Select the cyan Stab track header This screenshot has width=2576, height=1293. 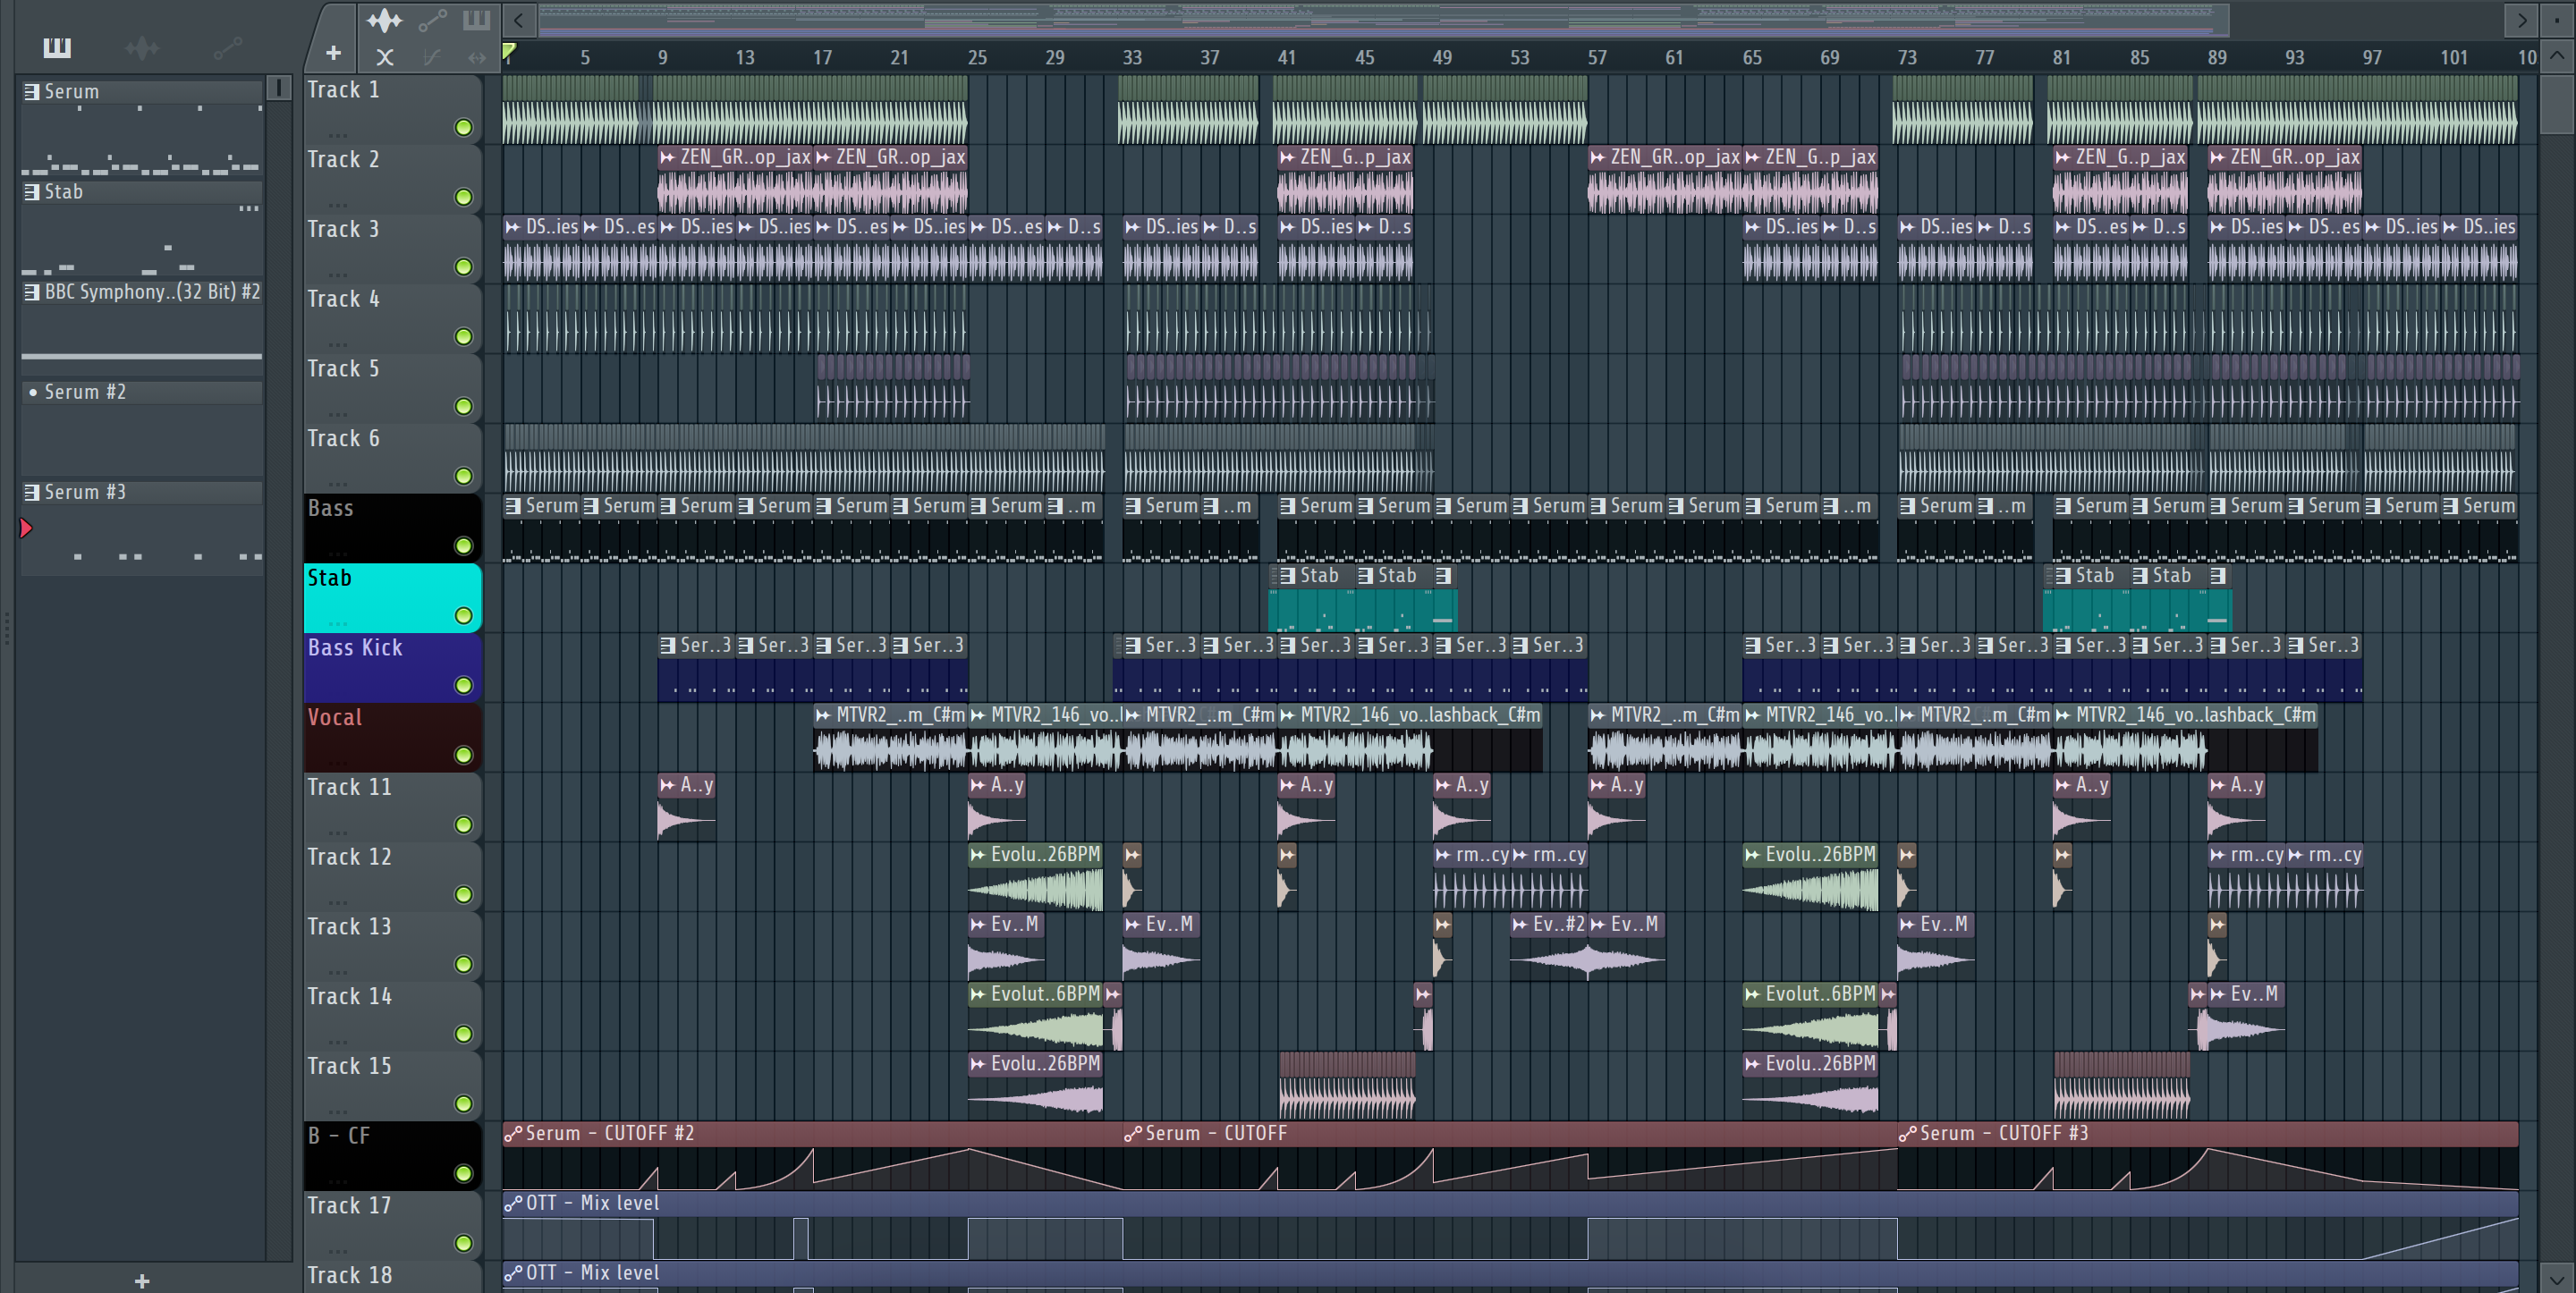tap(392, 597)
